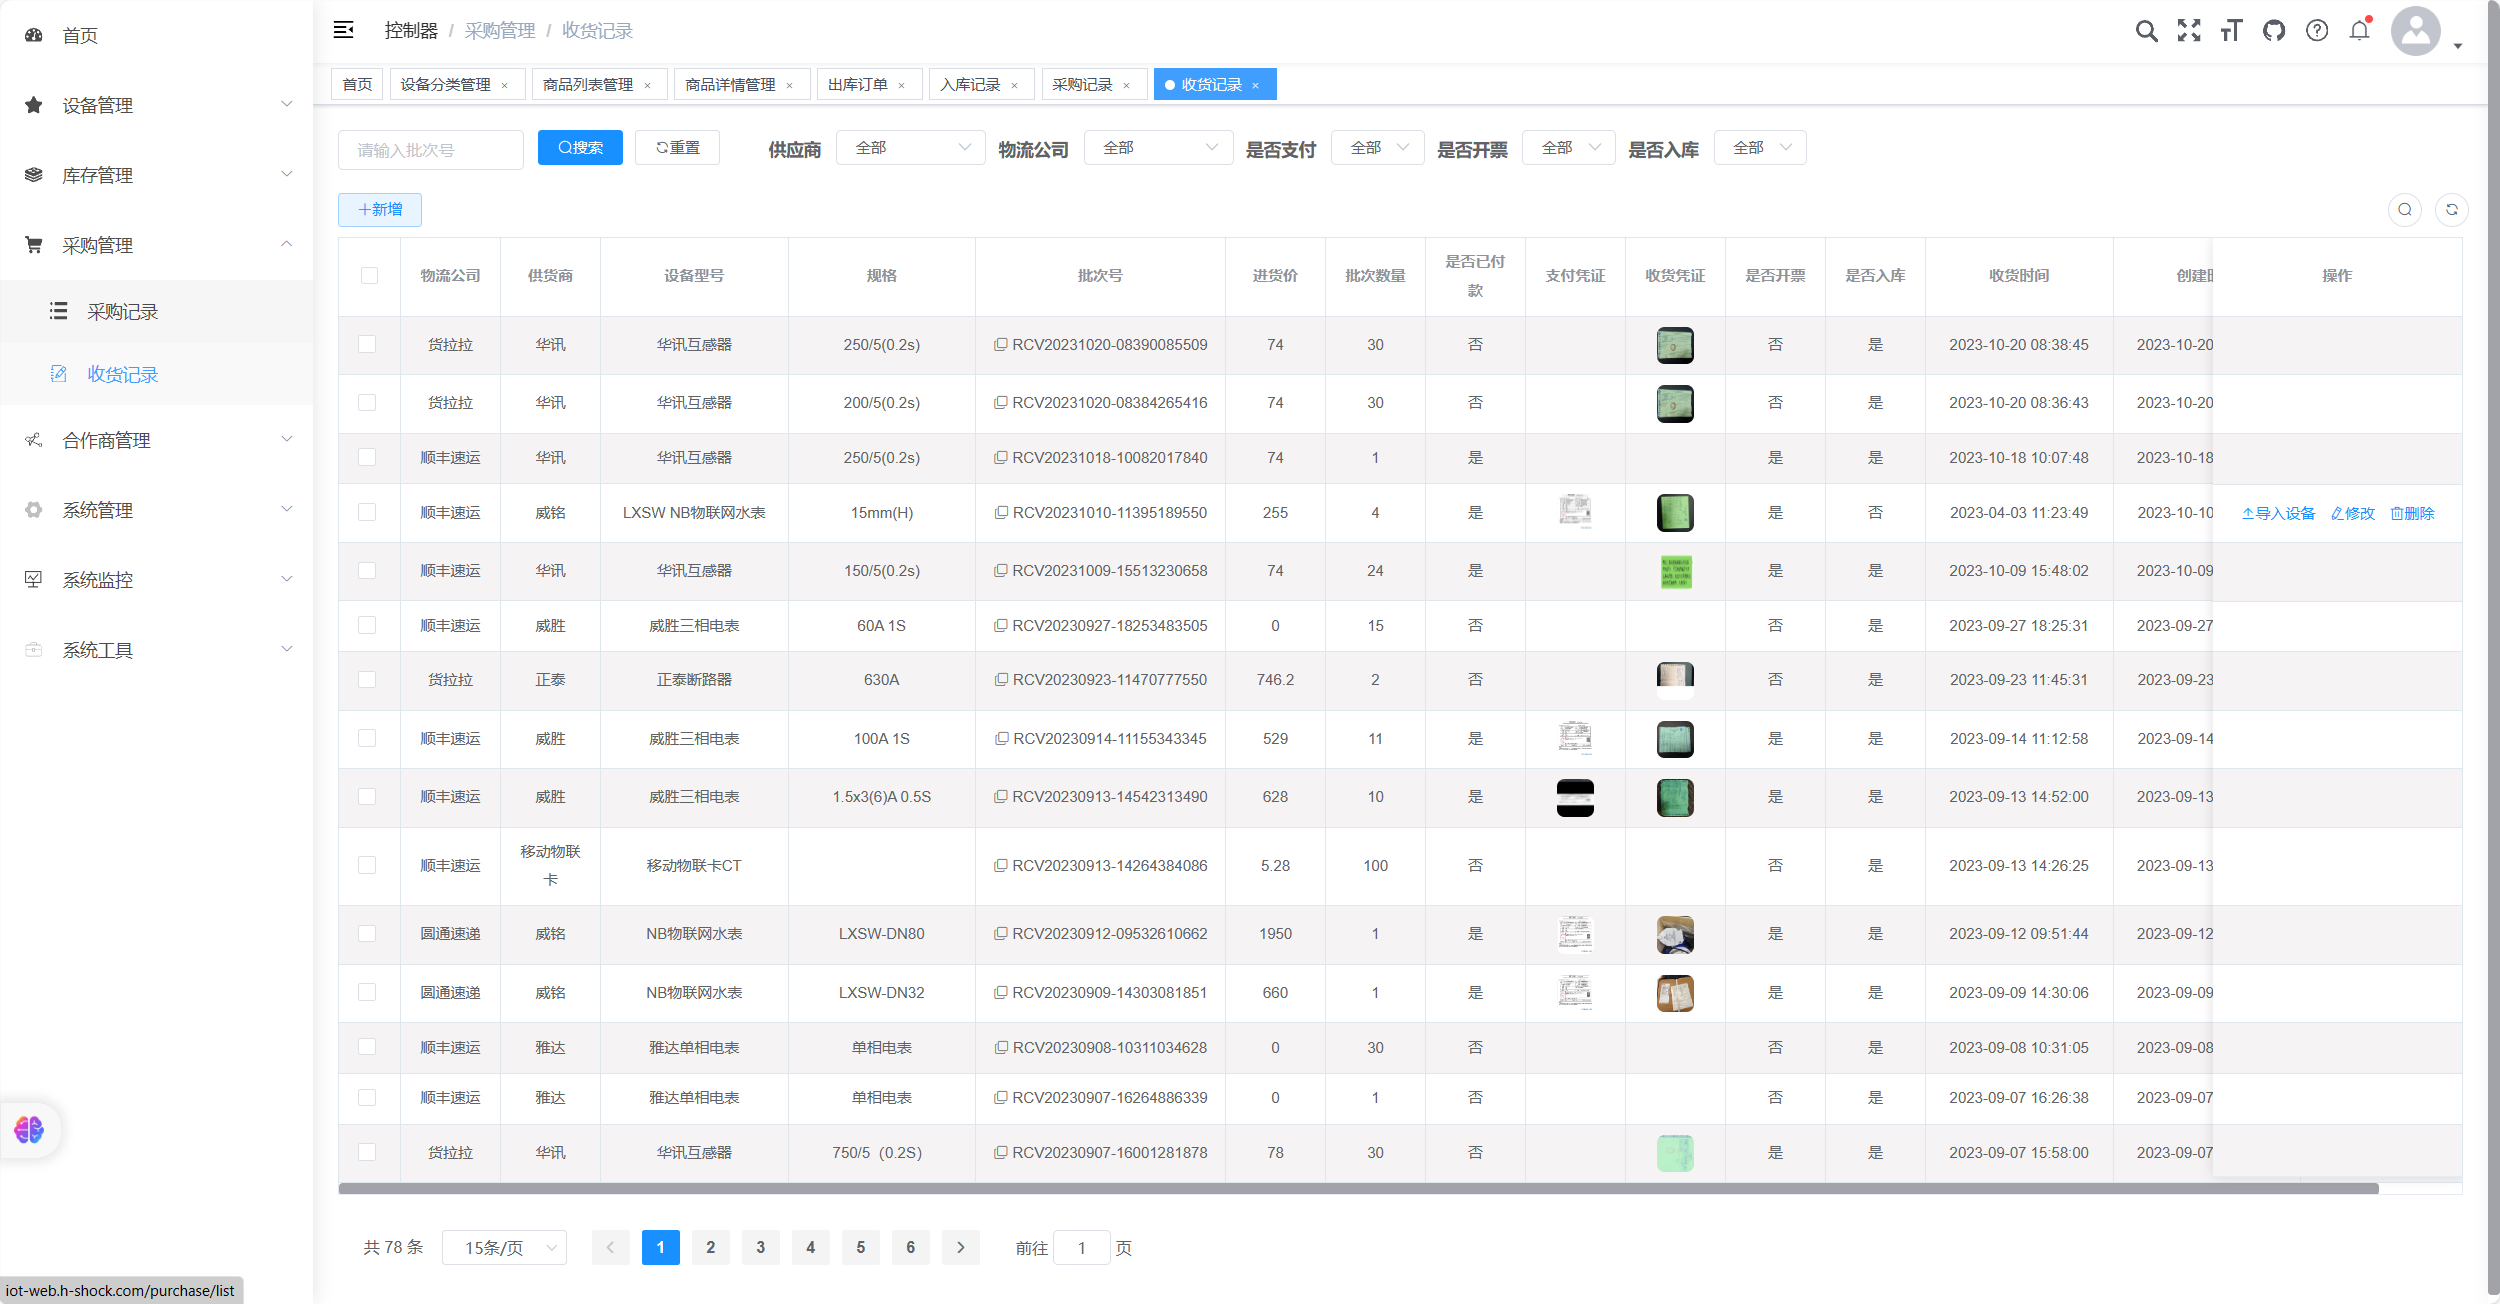The width and height of the screenshot is (2500, 1304).
Task: Close the 设备分类管理 tab
Action: (505, 85)
